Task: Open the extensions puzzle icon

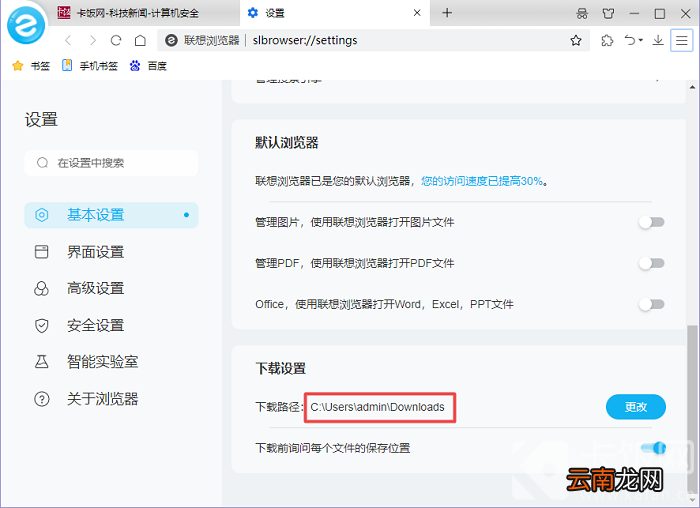Action: pos(607,41)
